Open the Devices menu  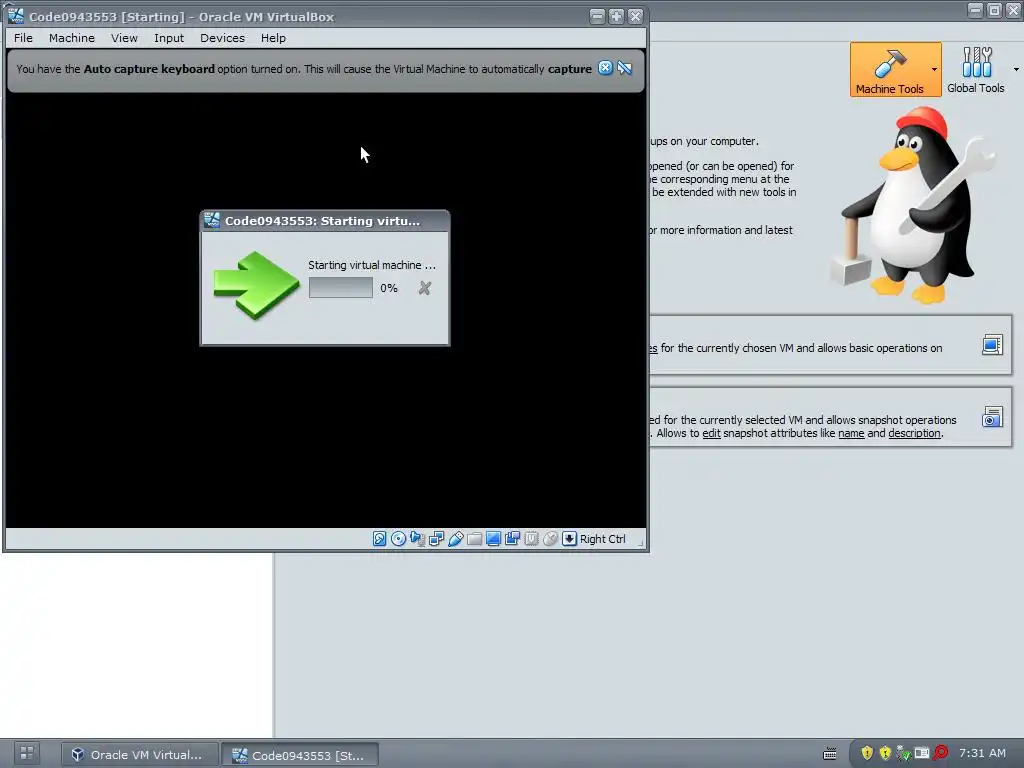click(223, 38)
